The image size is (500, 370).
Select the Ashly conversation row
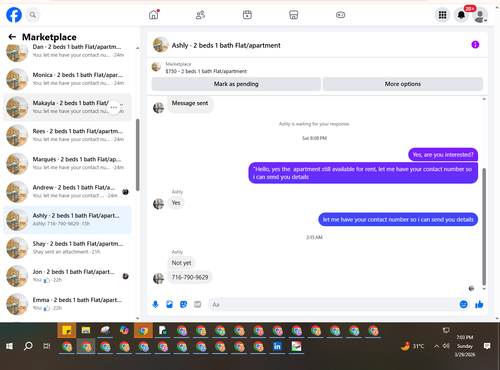point(67,220)
